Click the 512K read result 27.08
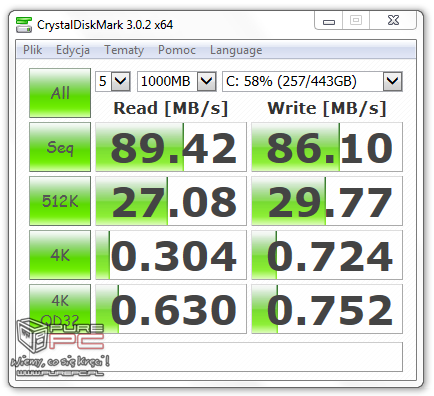Image resolution: width=434 pixels, height=396 pixels. 171,201
